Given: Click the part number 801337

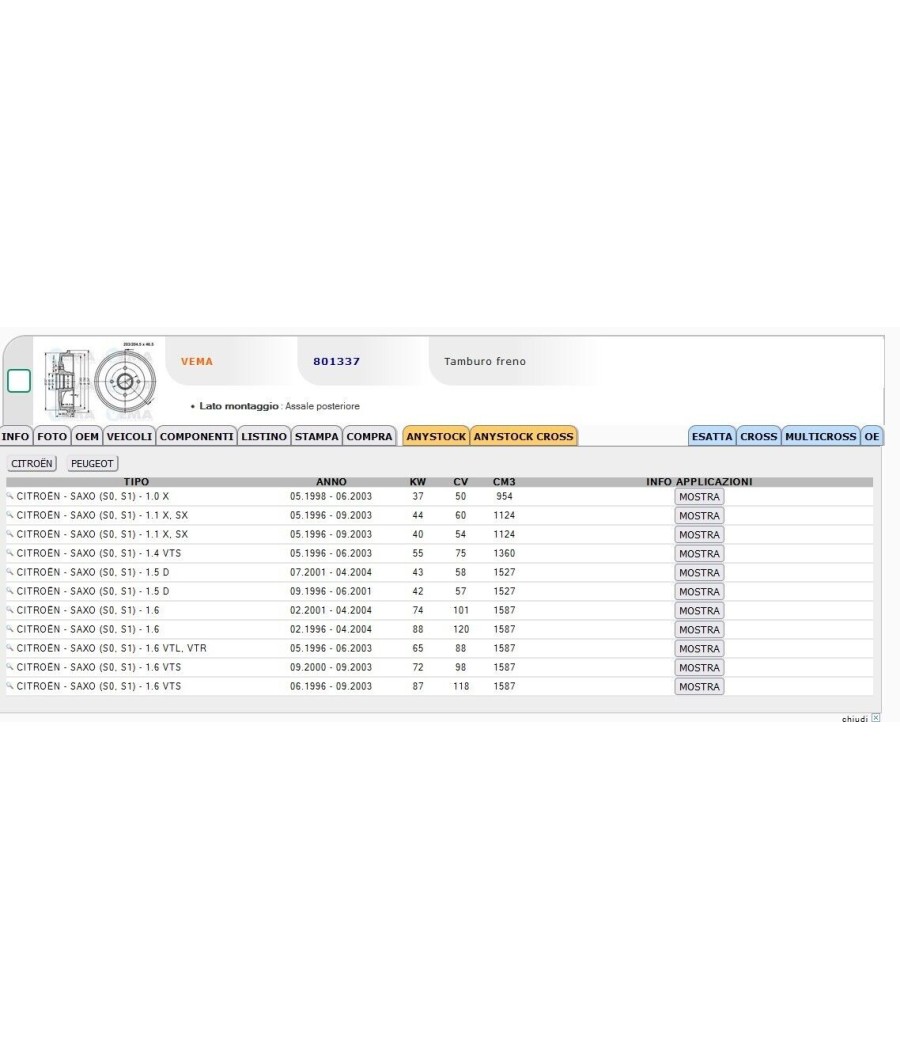Looking at the screenshot, I should 337,362.
